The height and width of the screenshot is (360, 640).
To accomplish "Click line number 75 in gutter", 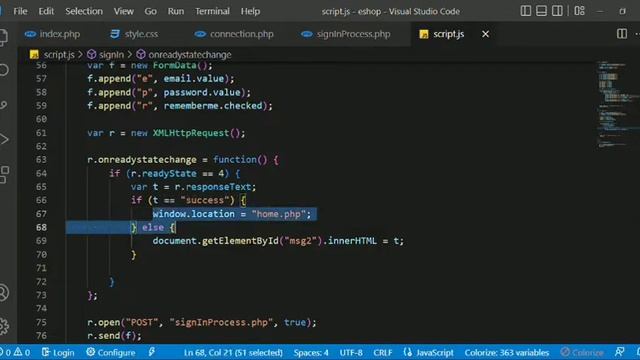I will (x=41, y=322).
